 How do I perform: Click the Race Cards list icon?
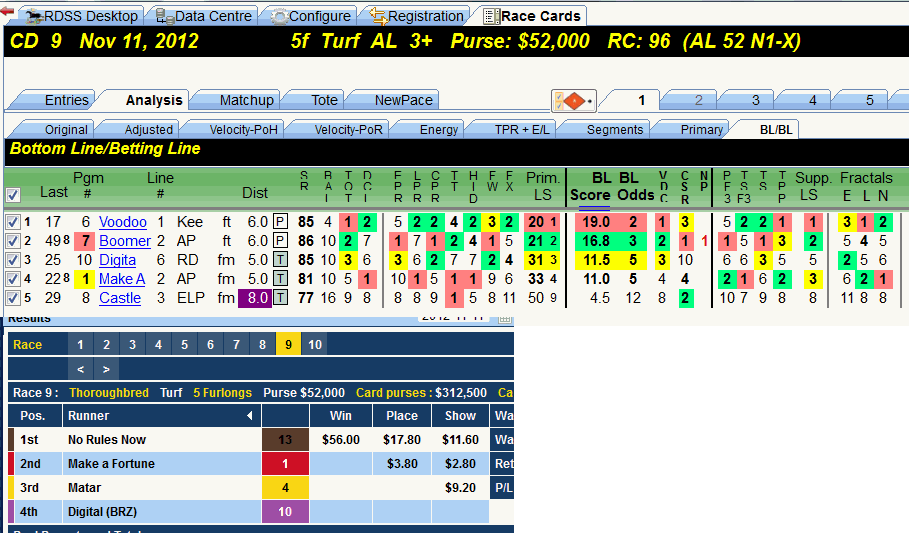[491, 17]
